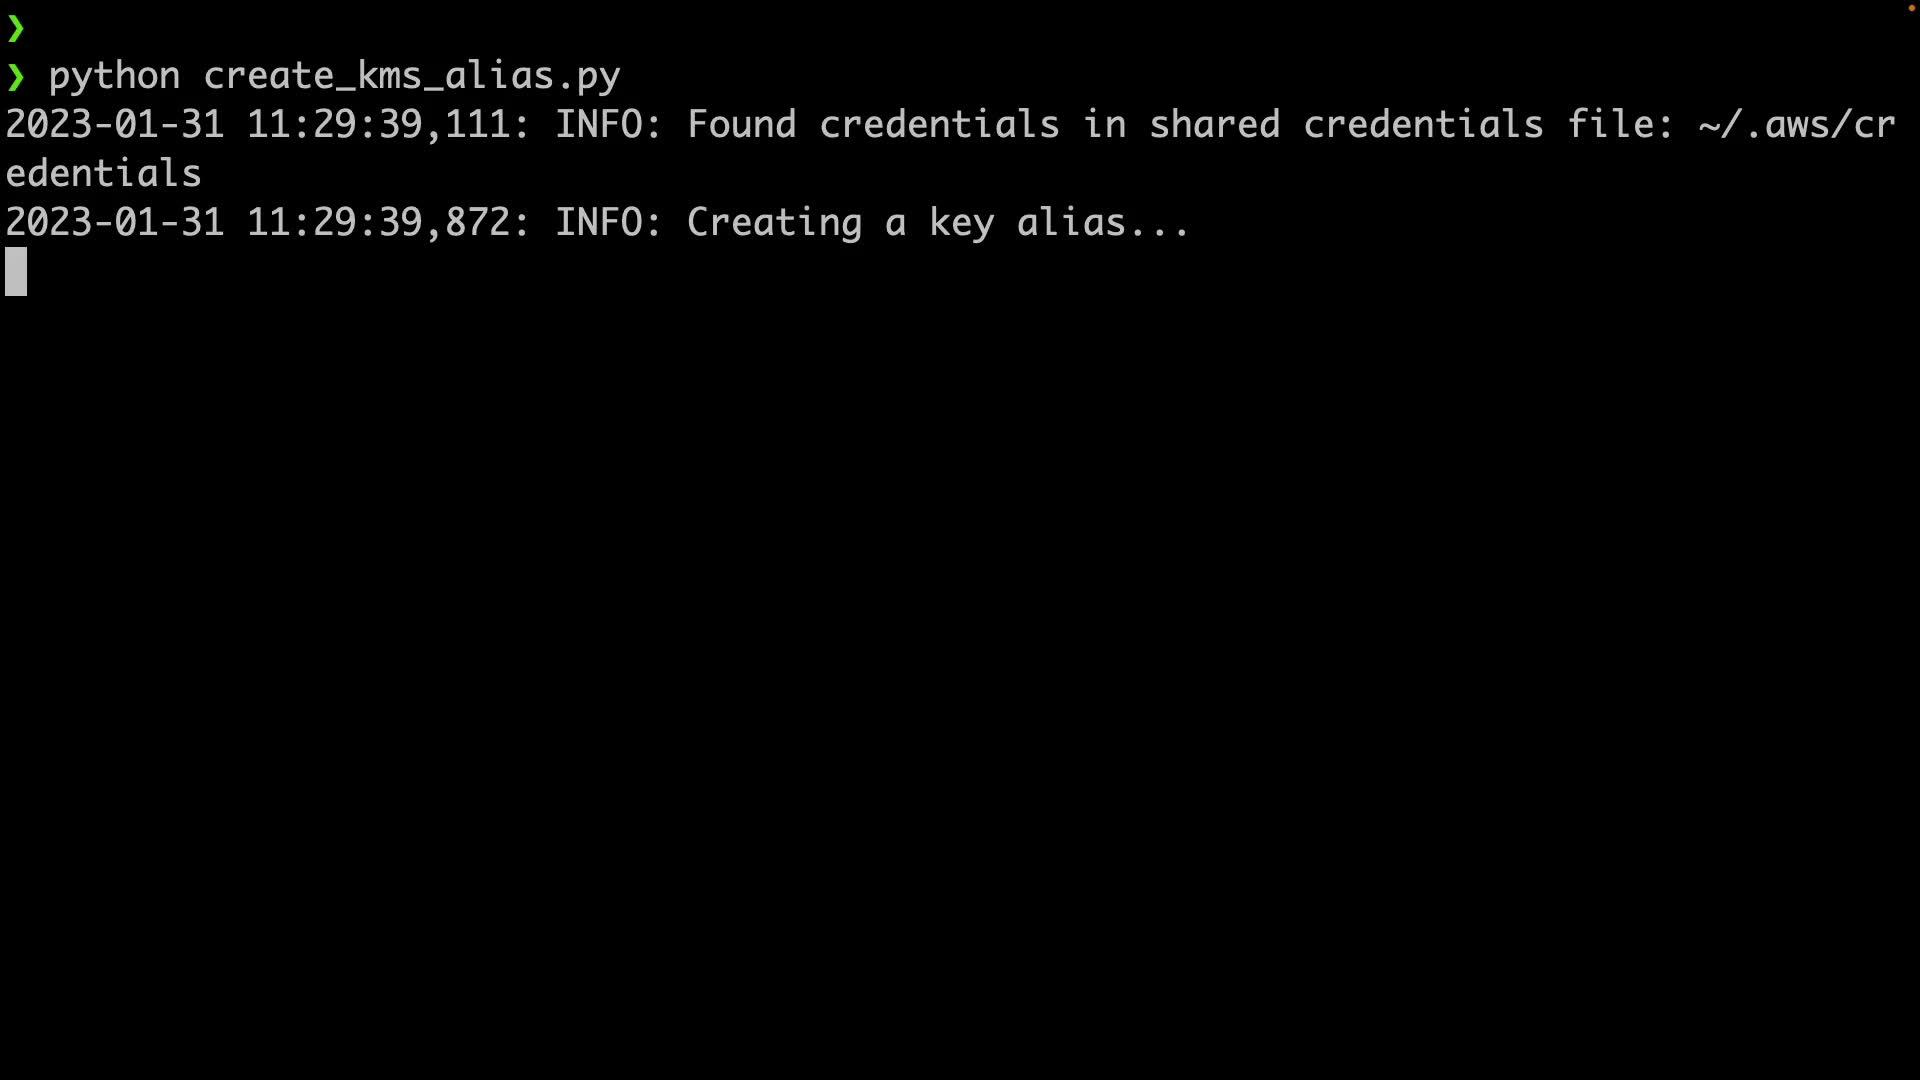The width and height of the screenshot is (1920, 1080).
Task: Click the first timestamp 11:29:39,111
Action: [x=388, y=125]
